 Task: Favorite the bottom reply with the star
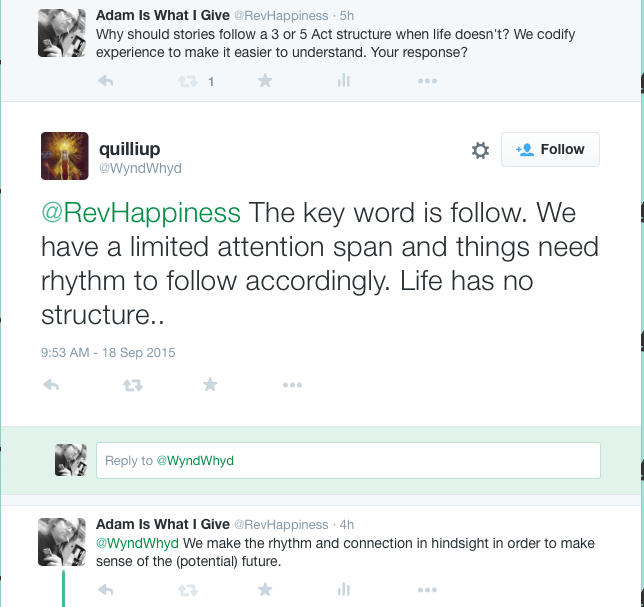tap(265, 590)
